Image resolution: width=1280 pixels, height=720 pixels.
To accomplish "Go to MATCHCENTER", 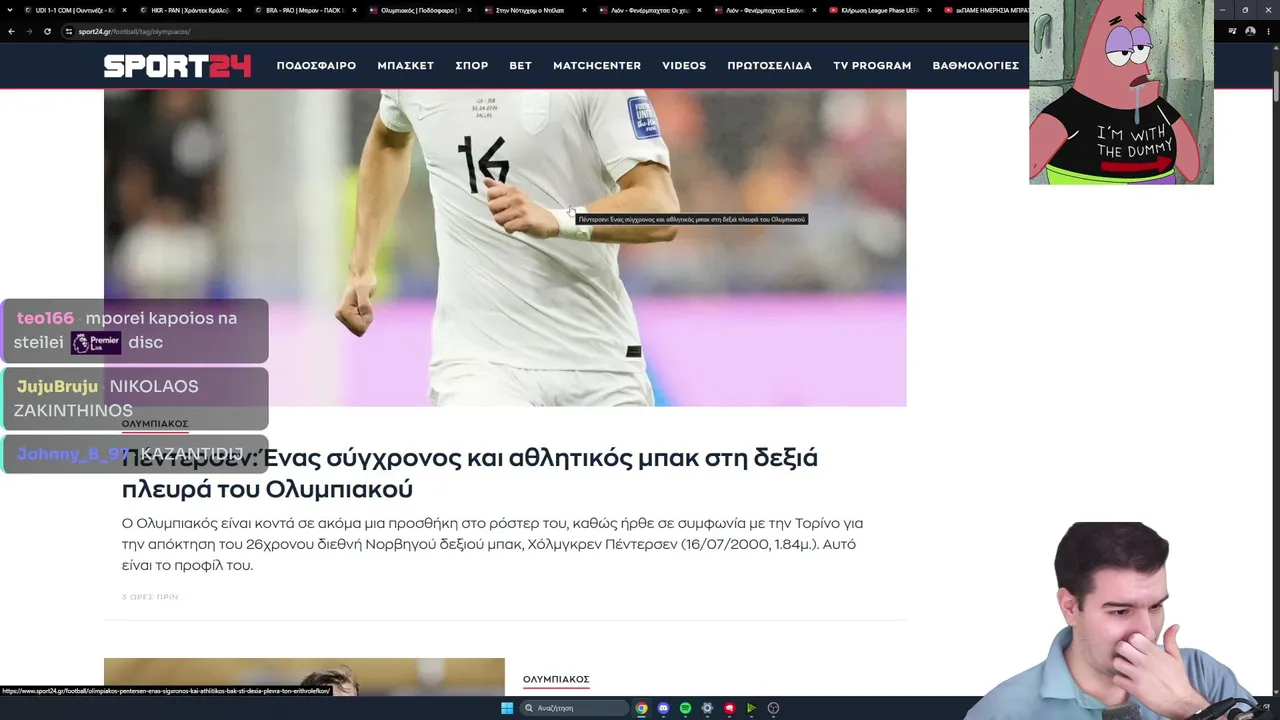I will tap(597, 66).
